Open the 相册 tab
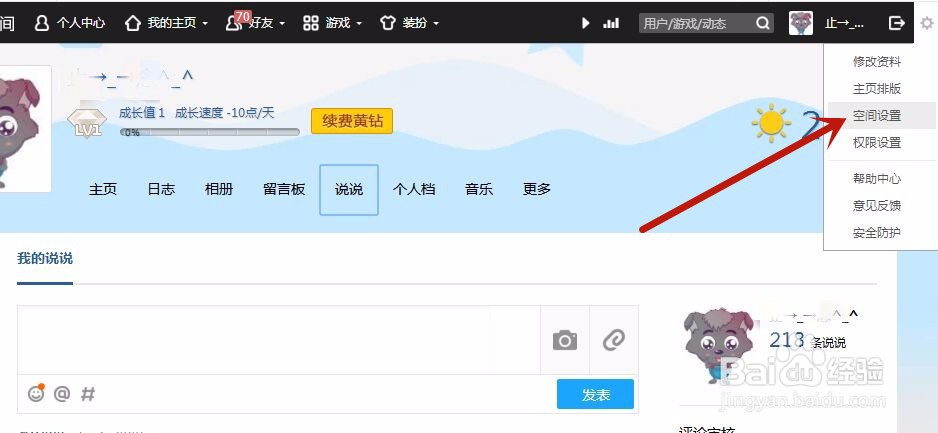Image resolution: width=938 pixels, height=433 pixels. 219,190
